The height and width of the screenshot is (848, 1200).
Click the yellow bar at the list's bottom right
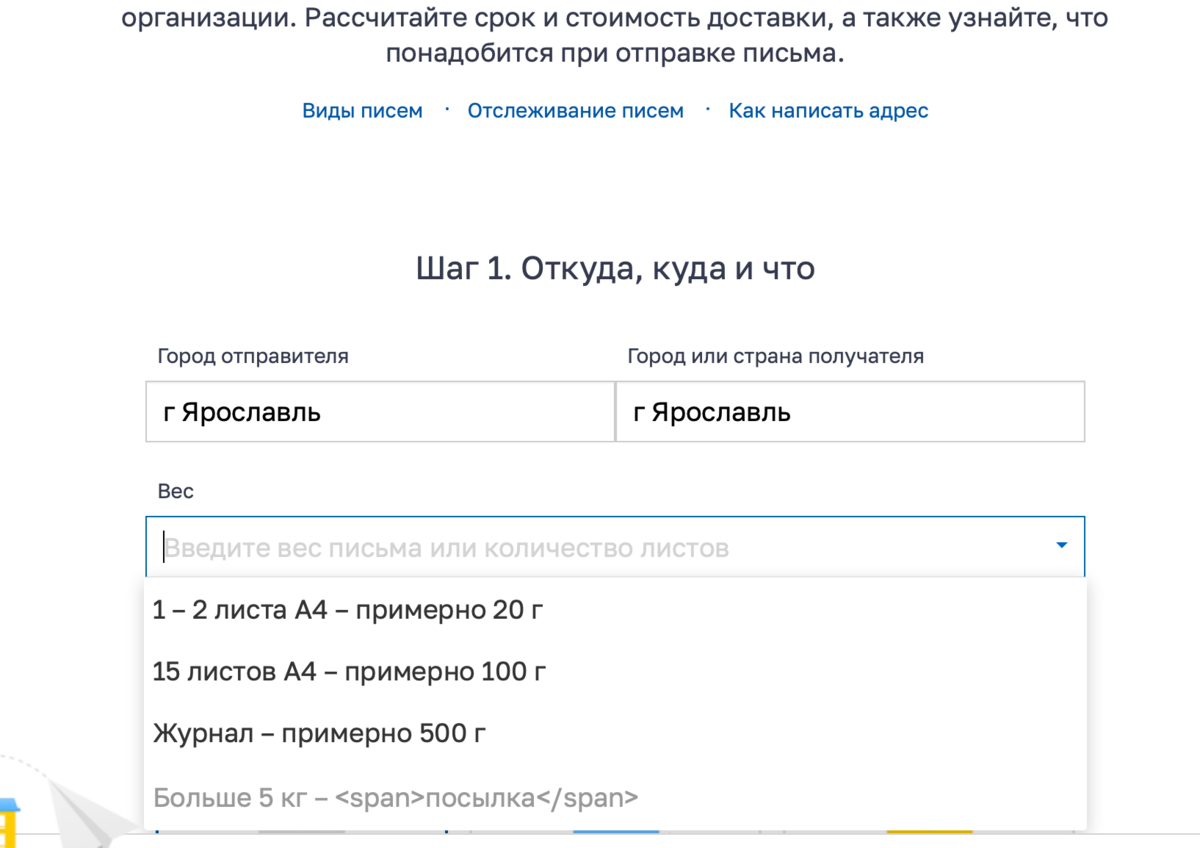tap(928, 832)
